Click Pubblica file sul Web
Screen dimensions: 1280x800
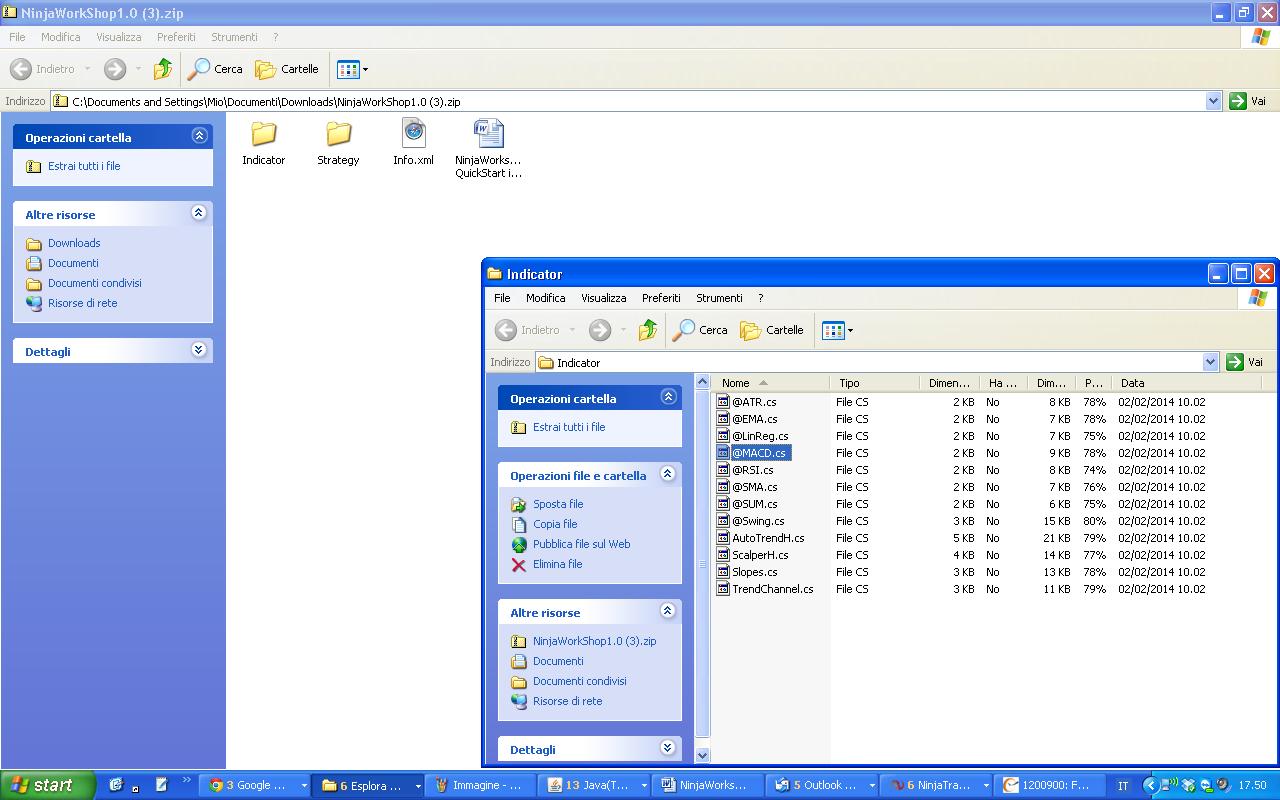tap(581, 544)
